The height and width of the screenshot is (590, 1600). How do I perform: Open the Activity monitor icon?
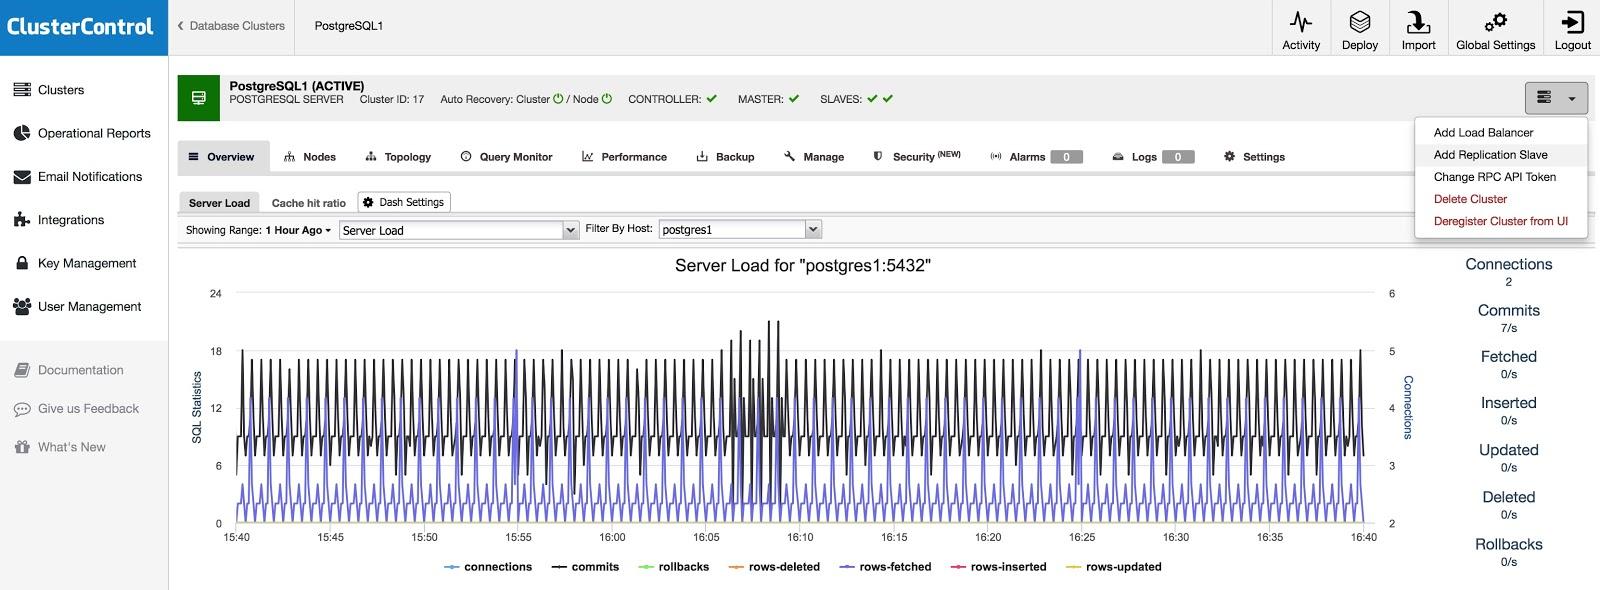click(1301, 22)
